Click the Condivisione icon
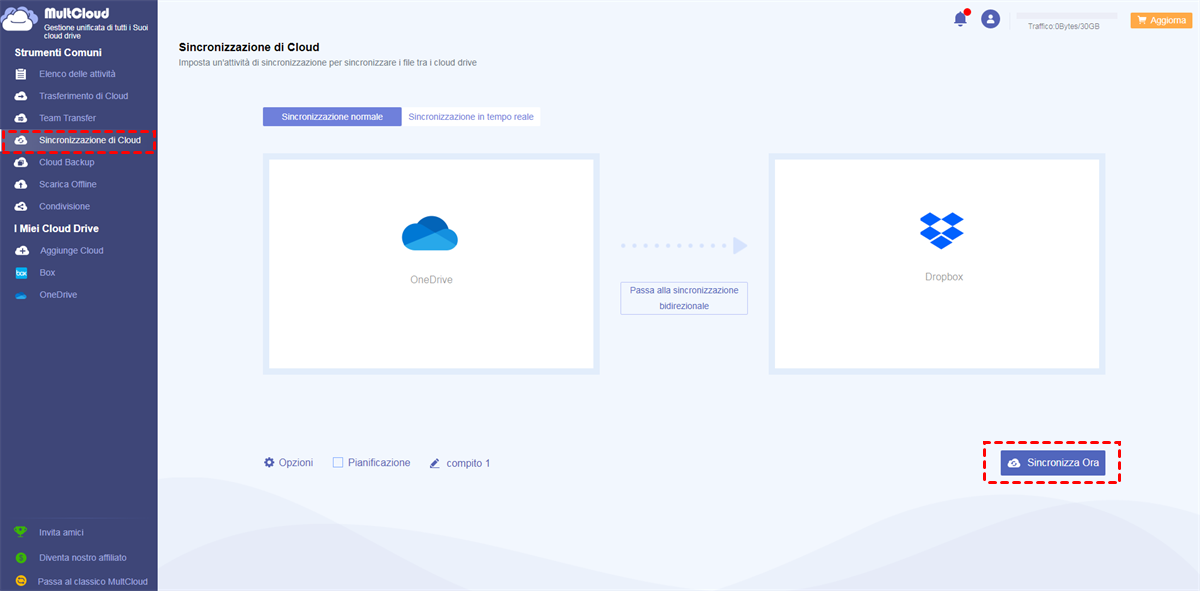 (21, 206)
